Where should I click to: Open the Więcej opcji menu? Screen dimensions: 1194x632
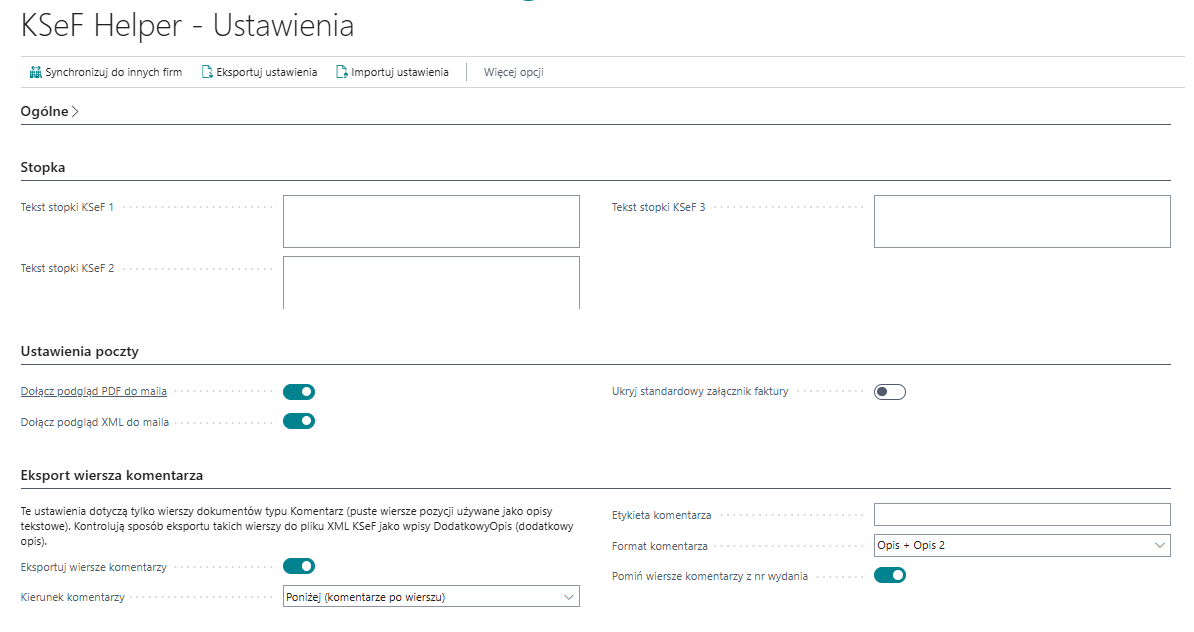[x=513, y=72]
